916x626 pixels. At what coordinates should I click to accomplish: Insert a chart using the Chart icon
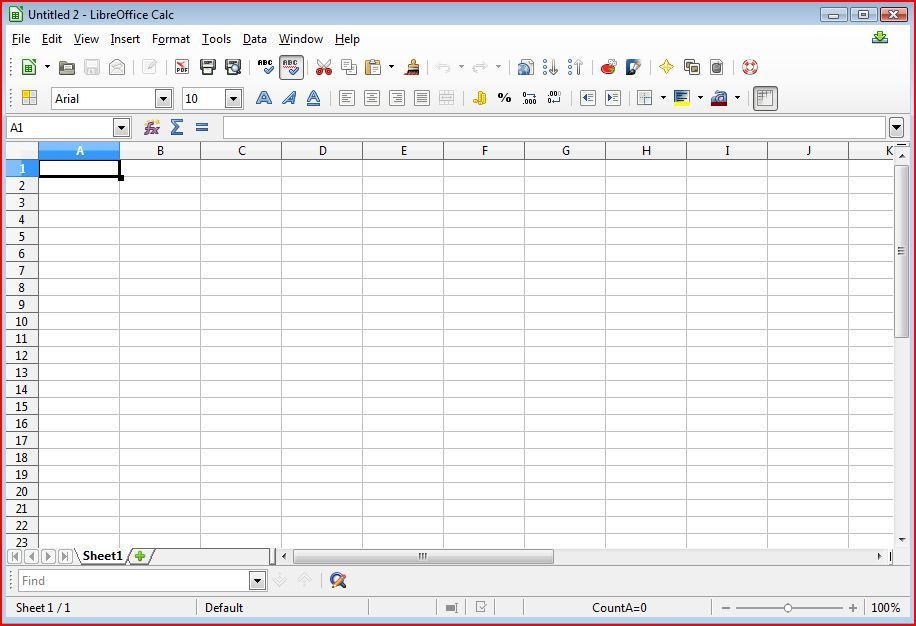coord(608,67)
